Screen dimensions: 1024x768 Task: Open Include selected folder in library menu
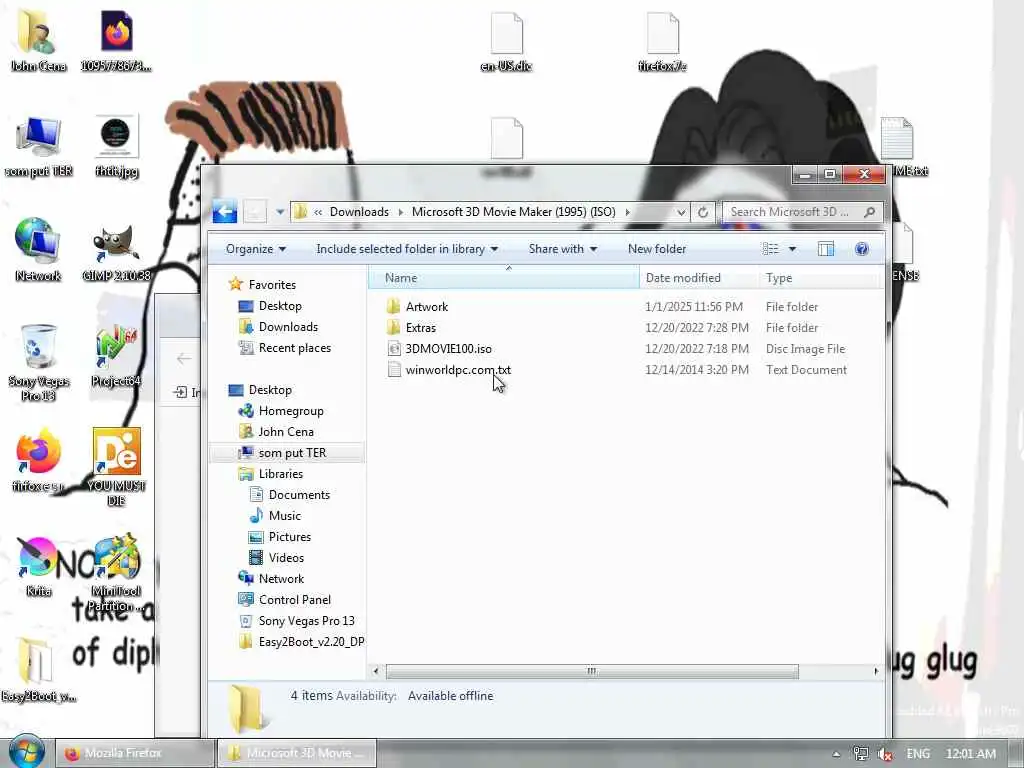[x=407, y=249]
